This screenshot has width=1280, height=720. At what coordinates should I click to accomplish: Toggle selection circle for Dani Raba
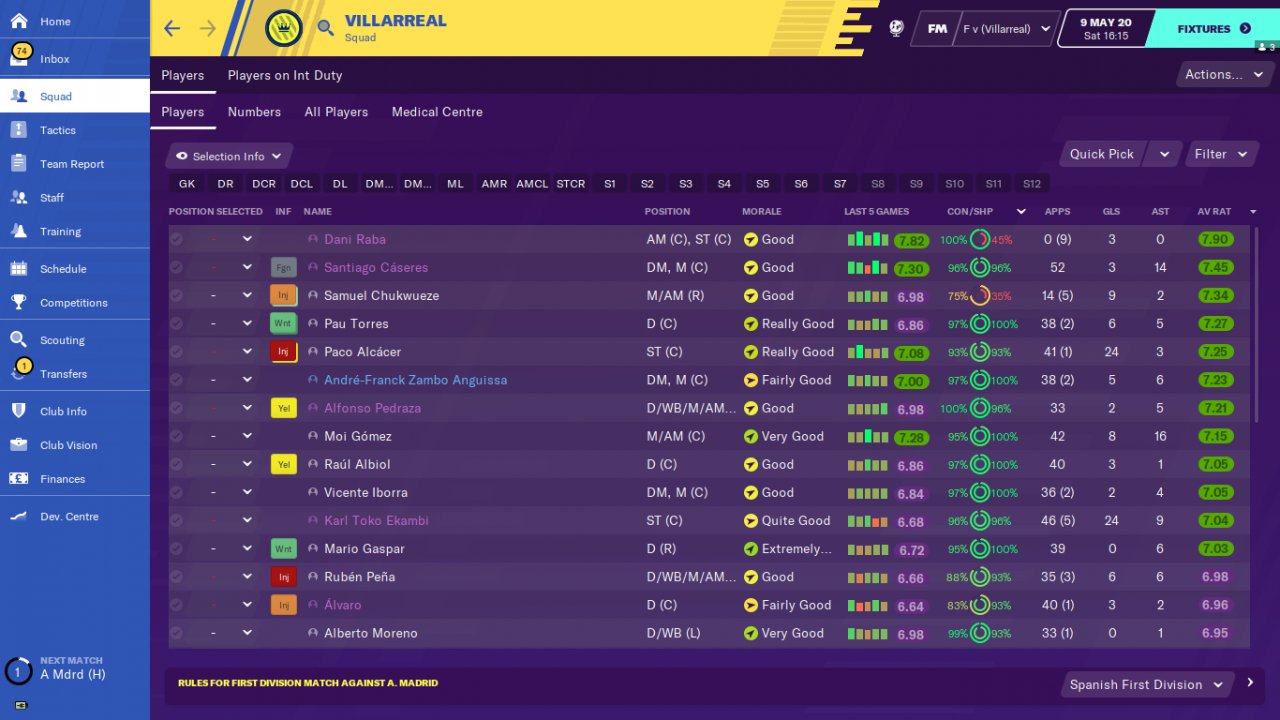click(x=177, y=240)
